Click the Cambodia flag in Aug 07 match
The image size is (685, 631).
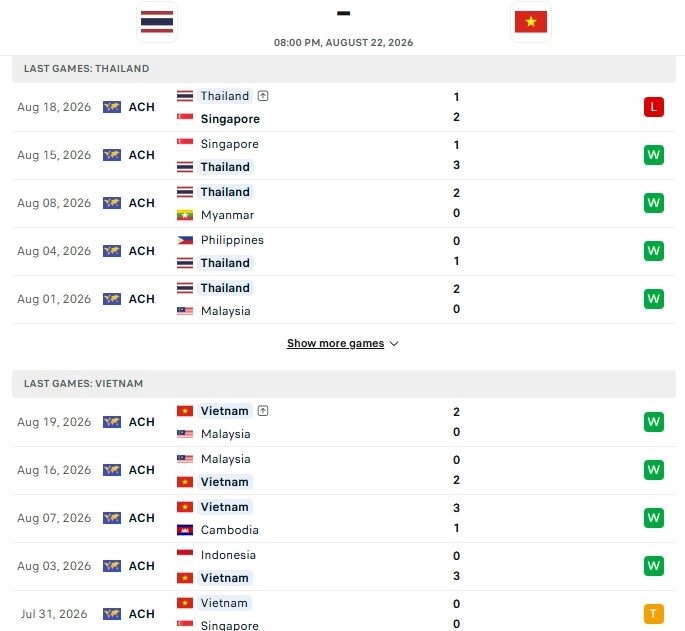coord(185,530)
